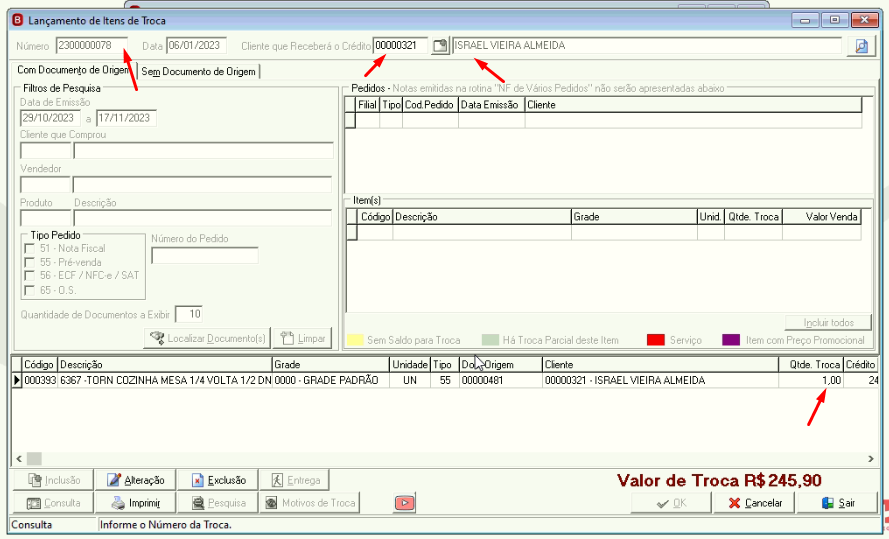Screen dimensions: 889x539
Task: Click the Cancelar button with red X
Action: pos(754,503)
